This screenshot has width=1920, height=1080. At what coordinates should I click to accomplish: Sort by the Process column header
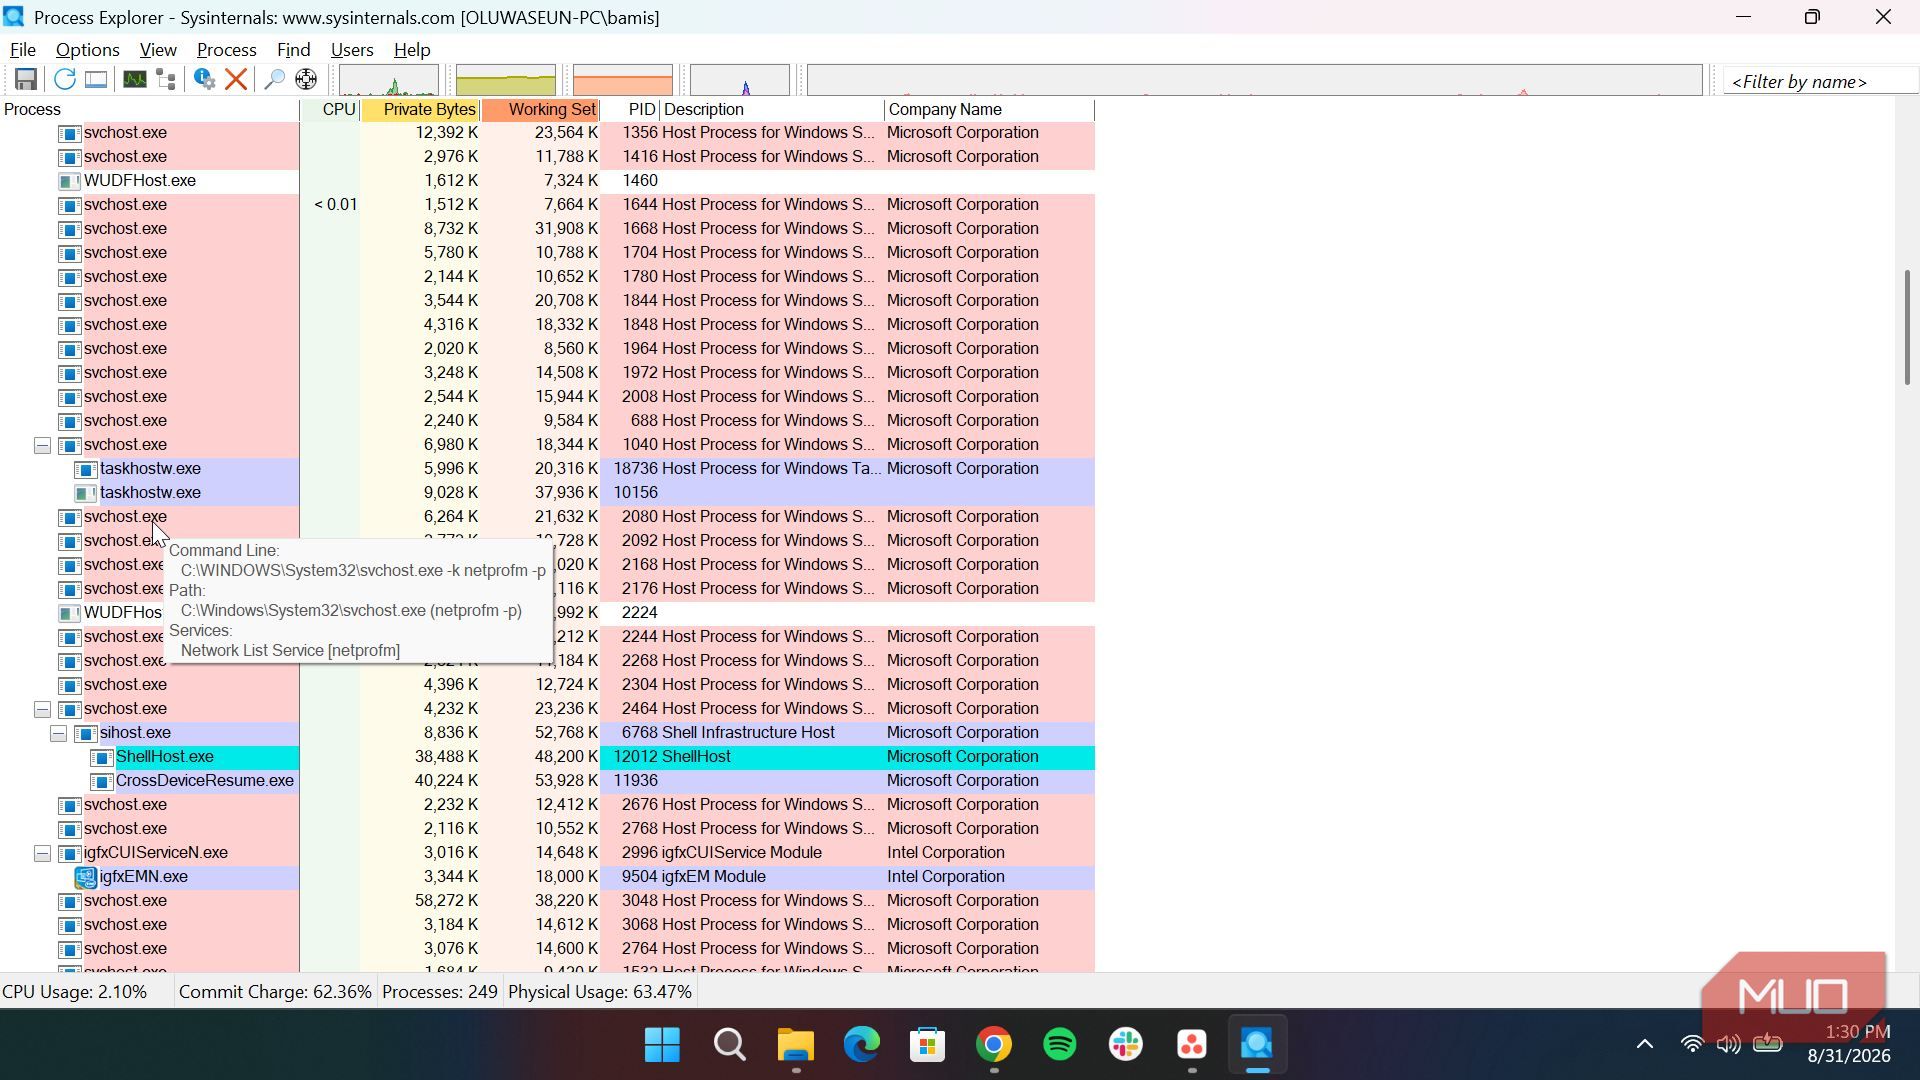[150, 110]
